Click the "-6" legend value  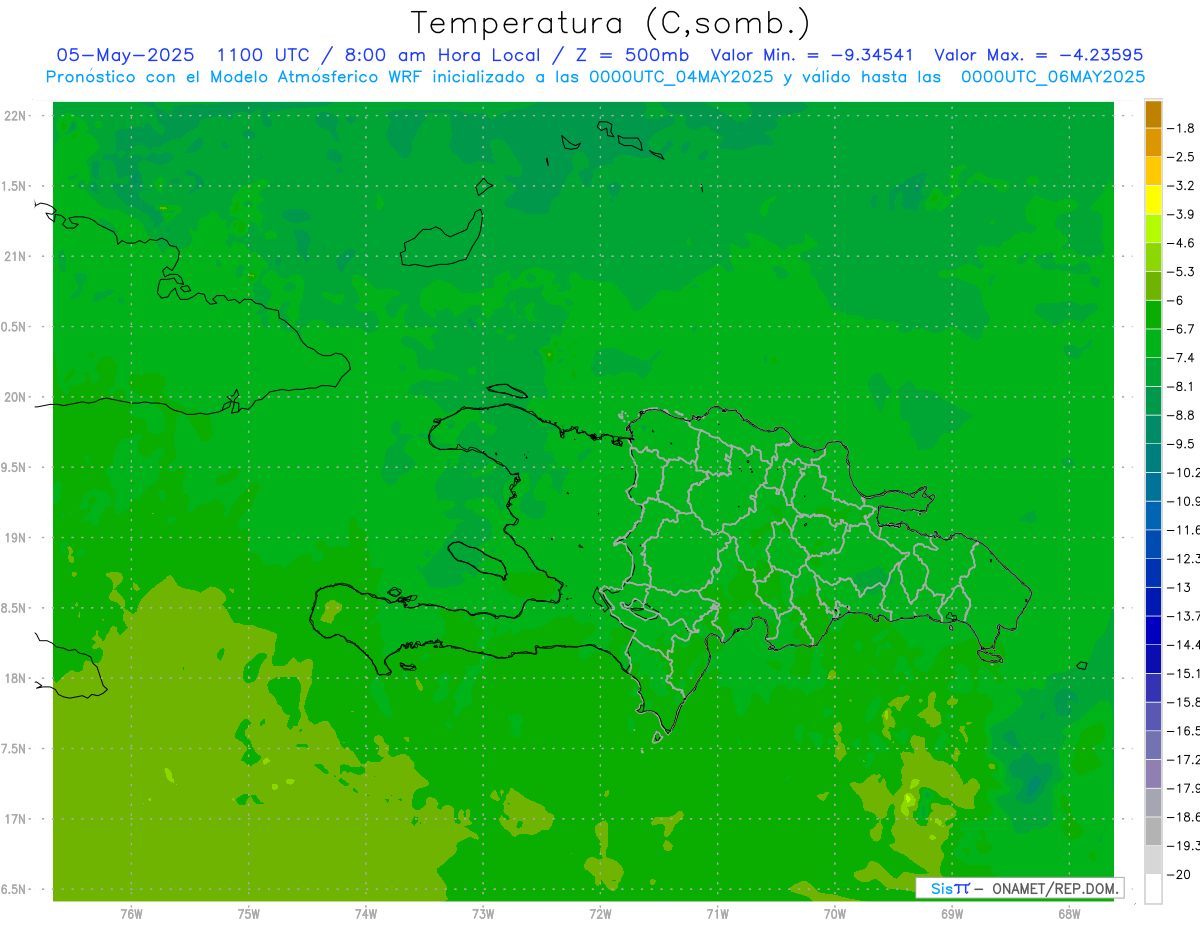point(1175,300)
